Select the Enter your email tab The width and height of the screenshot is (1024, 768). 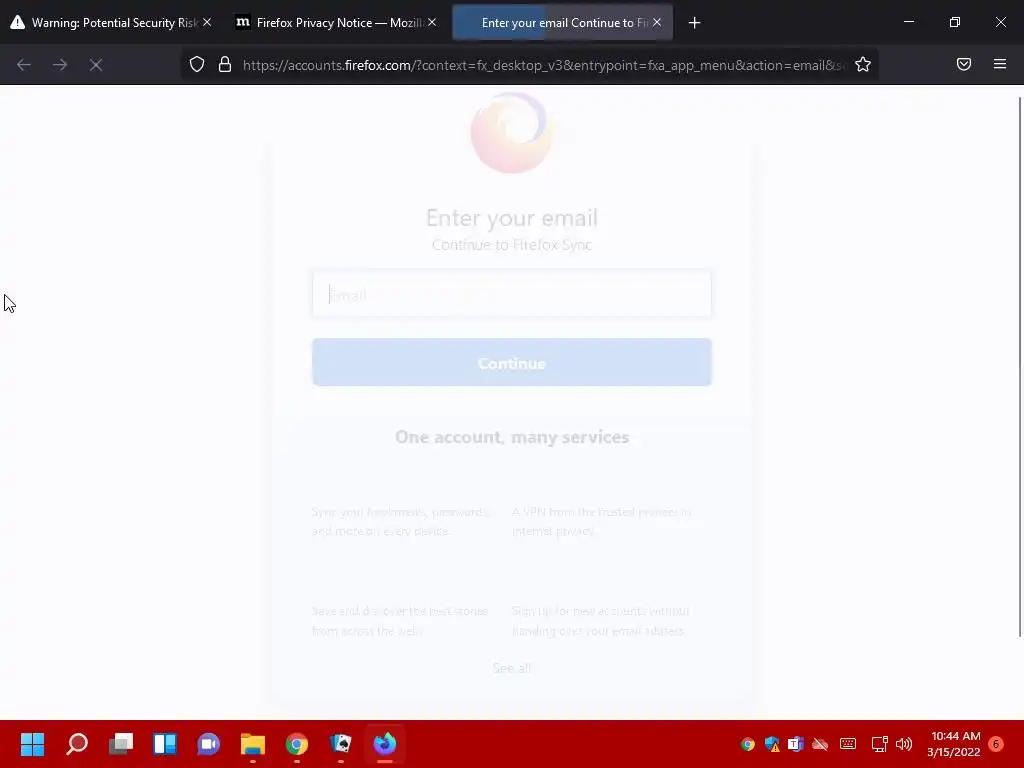[x=562, y=22]
